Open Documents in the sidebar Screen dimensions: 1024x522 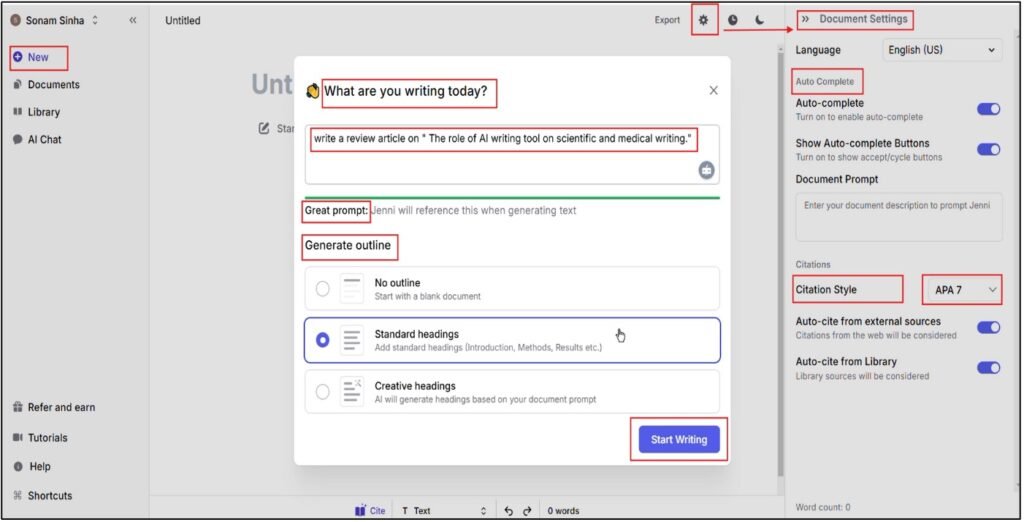46,84
